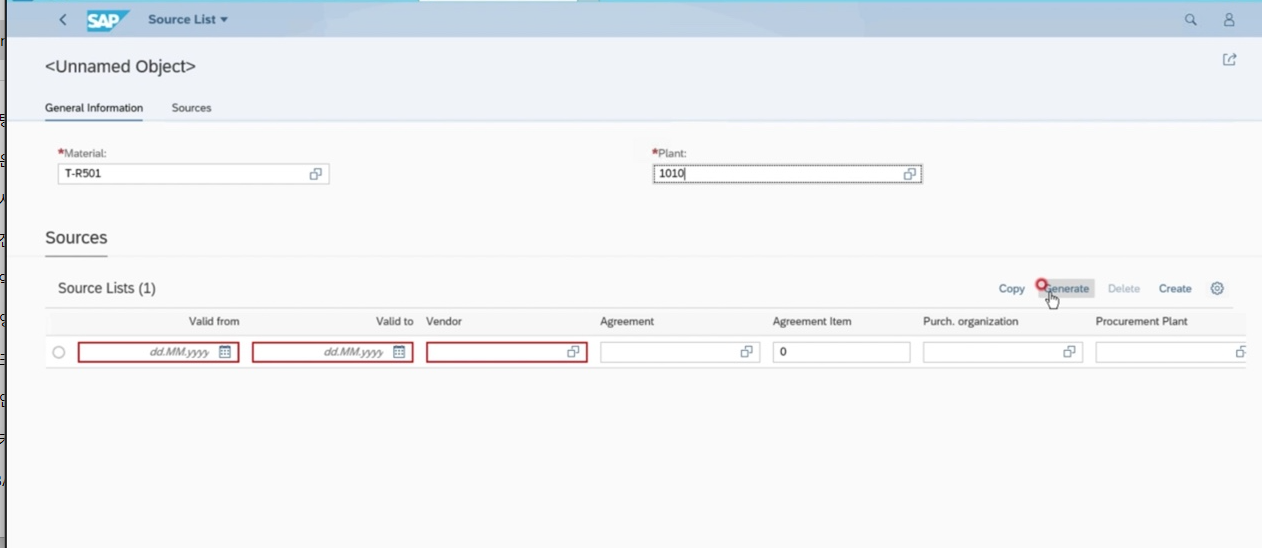Switch to the General Information tab
Image resolution: width=1262 pixels, height=548 pixels.
tap(94, 108)
